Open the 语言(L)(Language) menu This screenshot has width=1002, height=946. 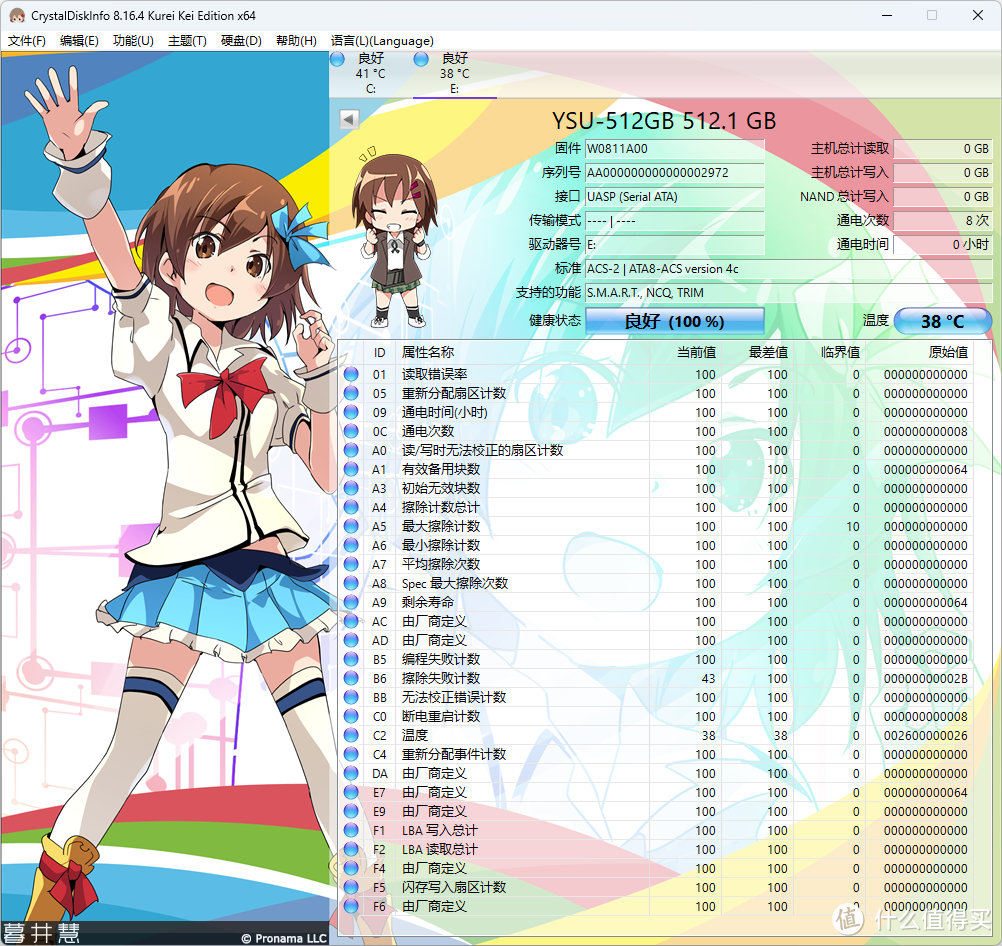[x=382, y=41]
